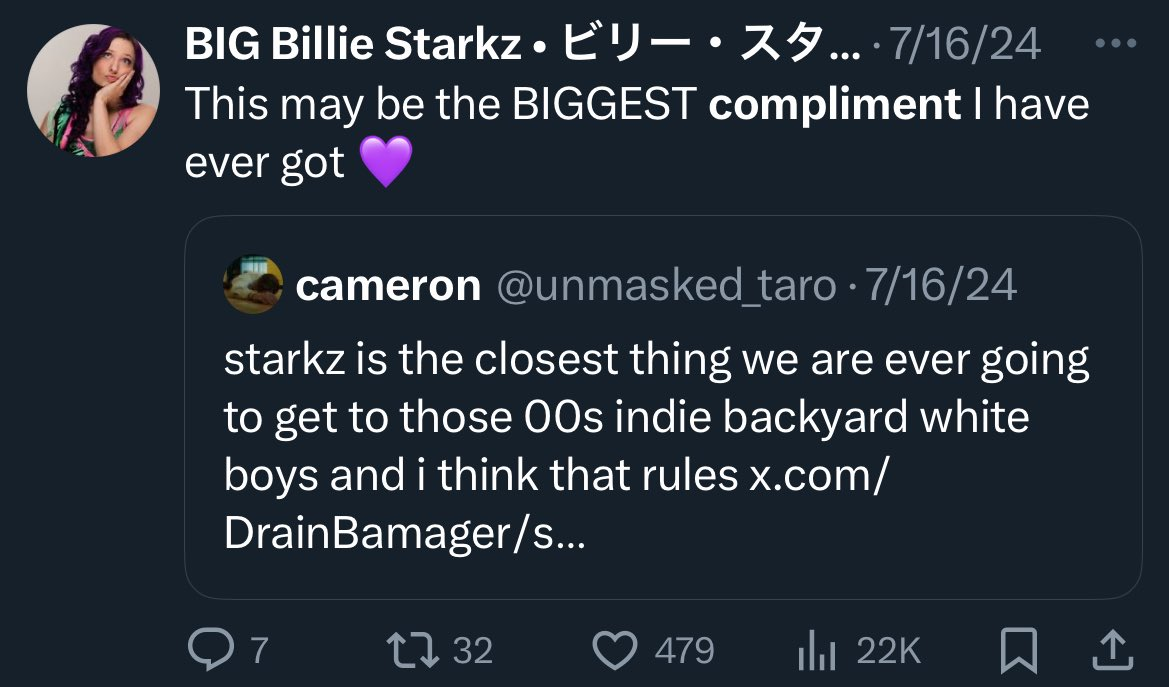The width and height of the screenshot is (1169, 687).
Task: Like the tweet with the heart icon
Action: [616, 651]
